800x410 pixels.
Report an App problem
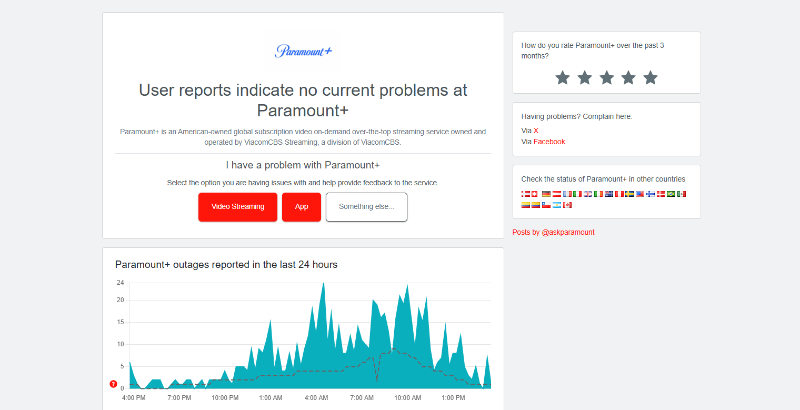pyautogui.click(x=302, y=207)
